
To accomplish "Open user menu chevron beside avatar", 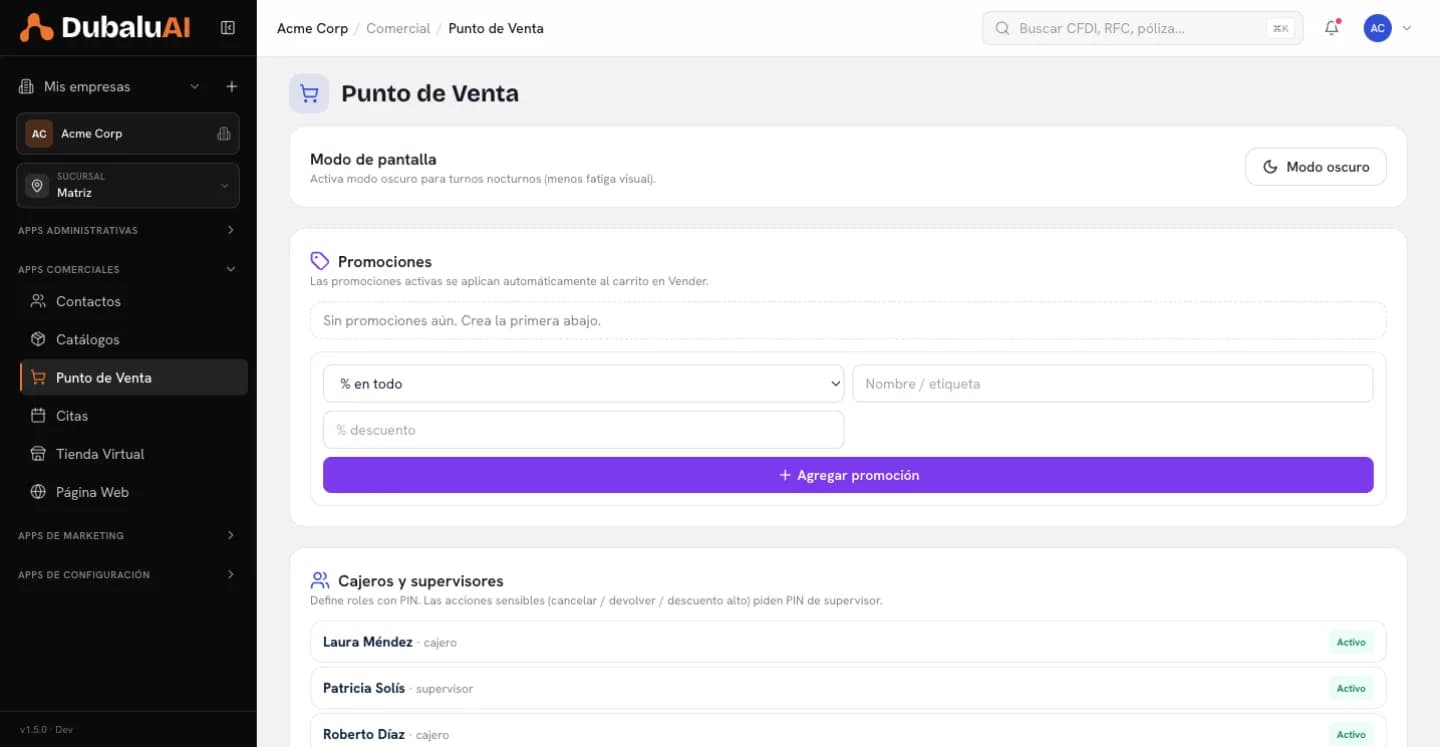I will (x=1407, y=28).
